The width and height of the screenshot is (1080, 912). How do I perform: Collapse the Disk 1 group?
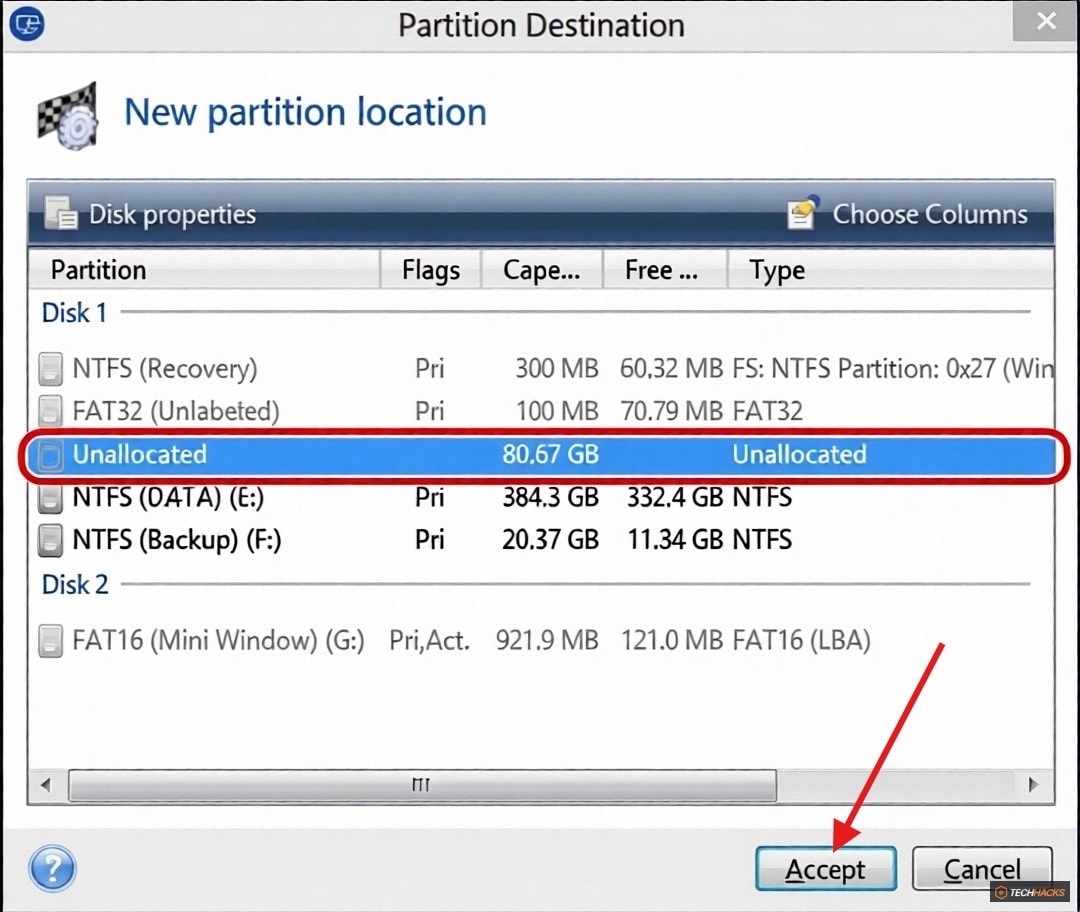73,312
